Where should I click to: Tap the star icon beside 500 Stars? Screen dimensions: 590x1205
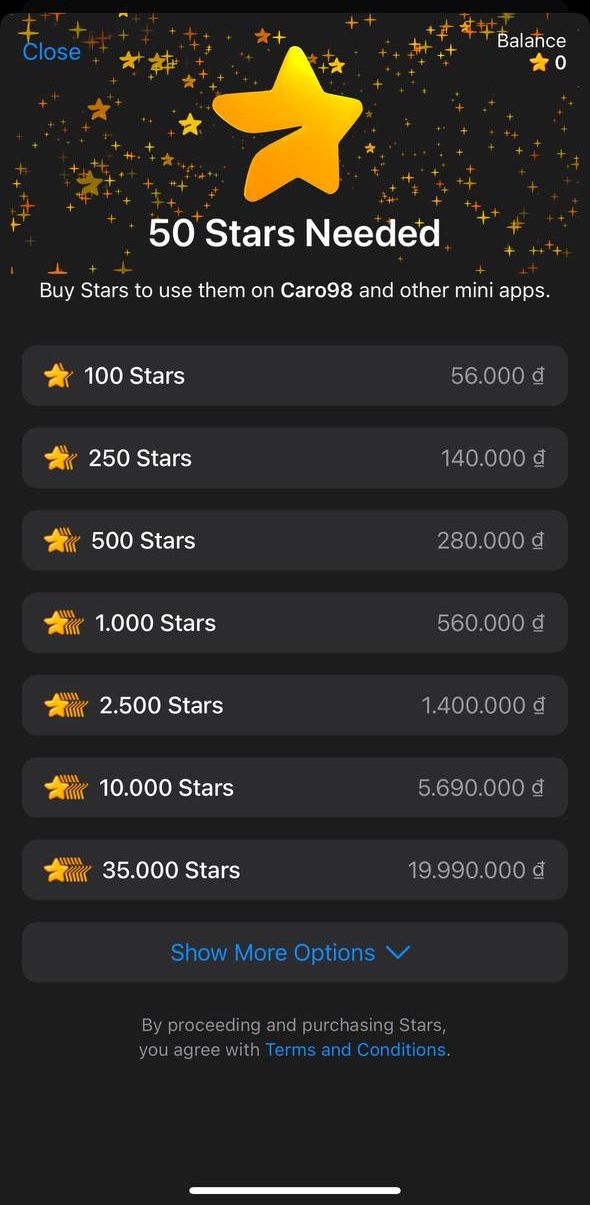63,541
